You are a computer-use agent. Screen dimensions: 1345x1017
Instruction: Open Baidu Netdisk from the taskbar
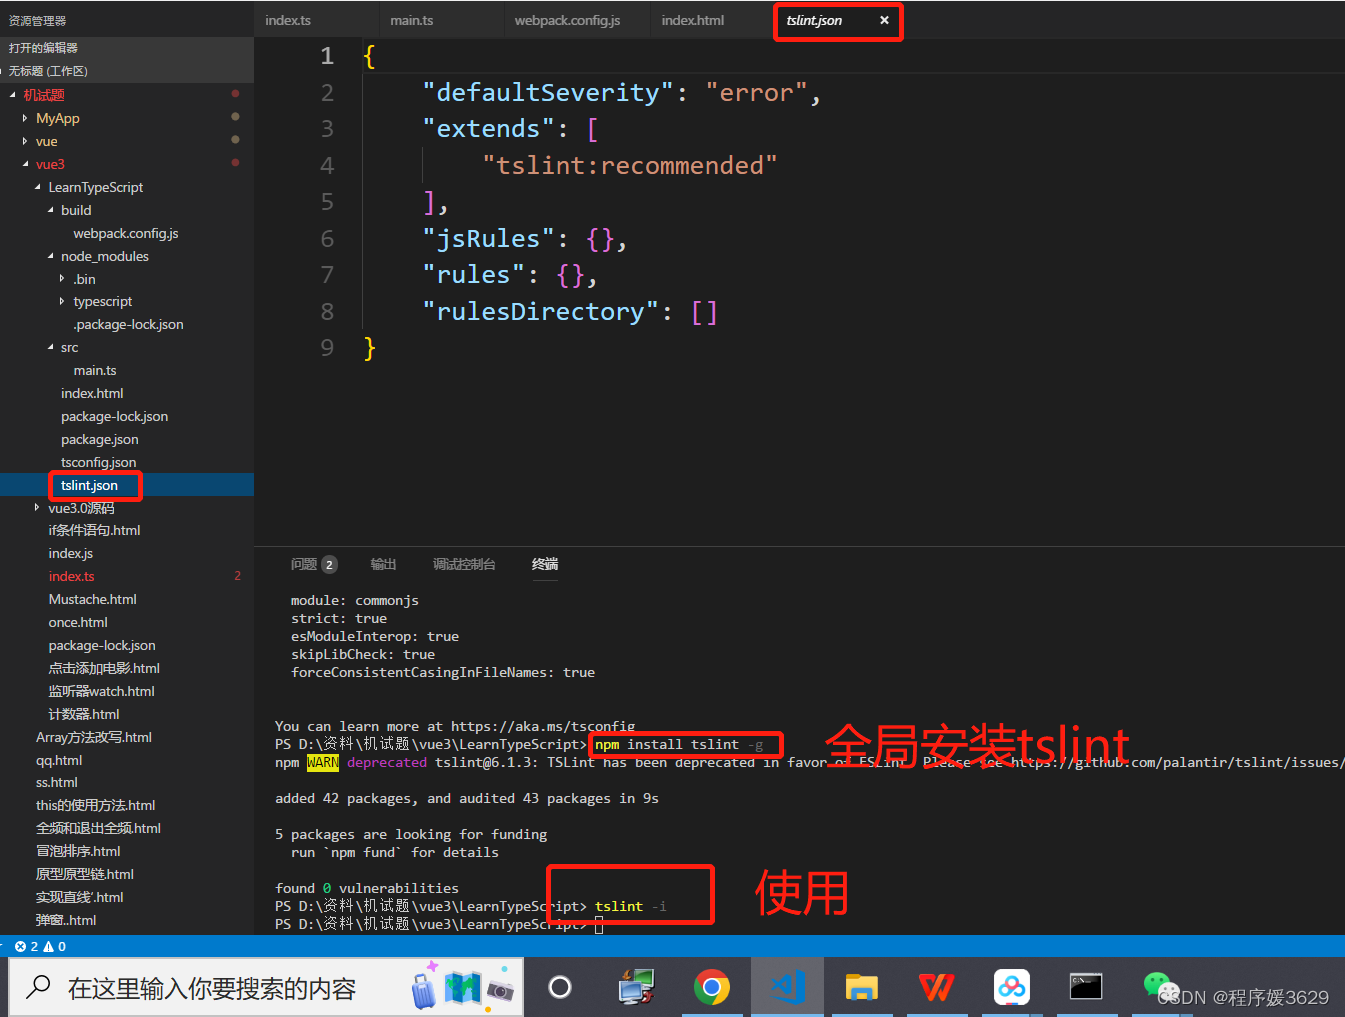point(1011,987)
